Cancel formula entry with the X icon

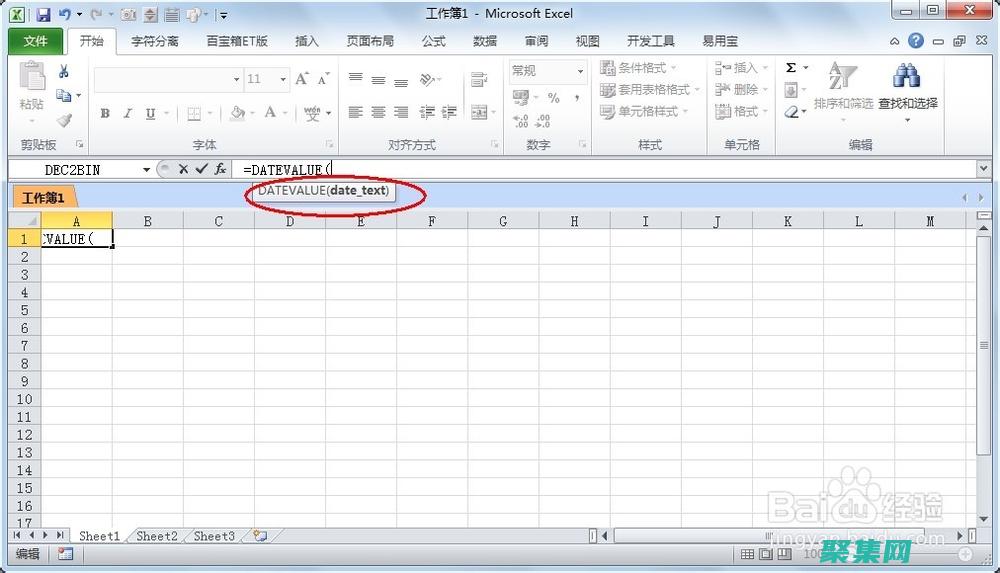tap(183, 169)
